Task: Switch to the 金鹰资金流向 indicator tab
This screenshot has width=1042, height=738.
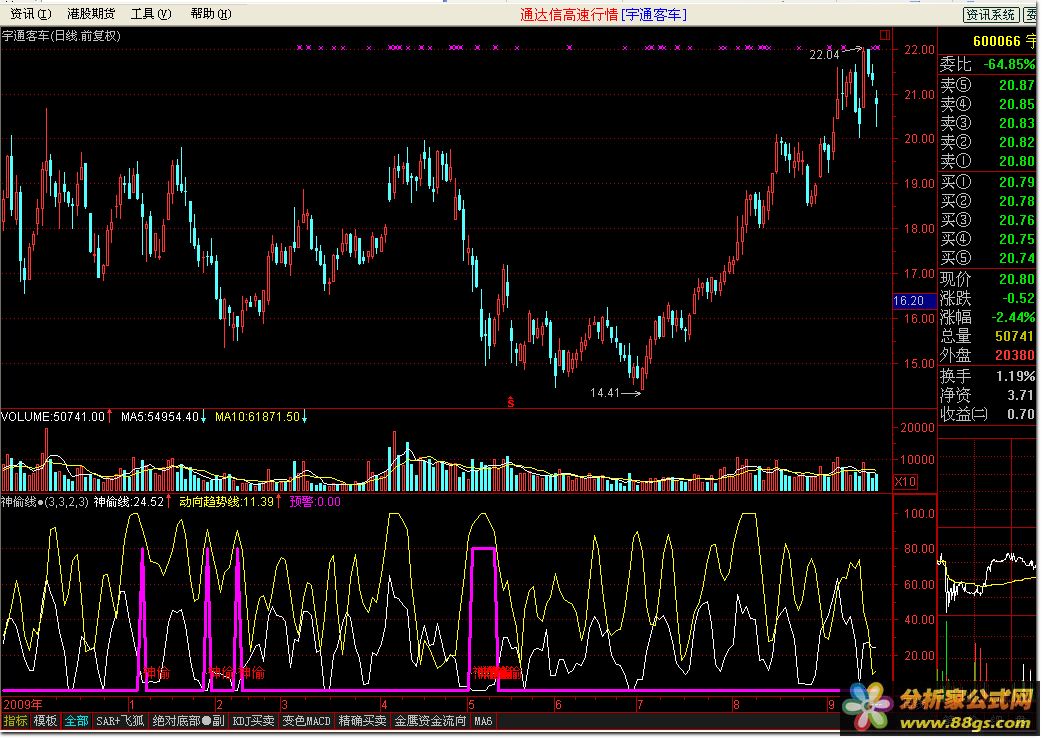Action: 431,721
